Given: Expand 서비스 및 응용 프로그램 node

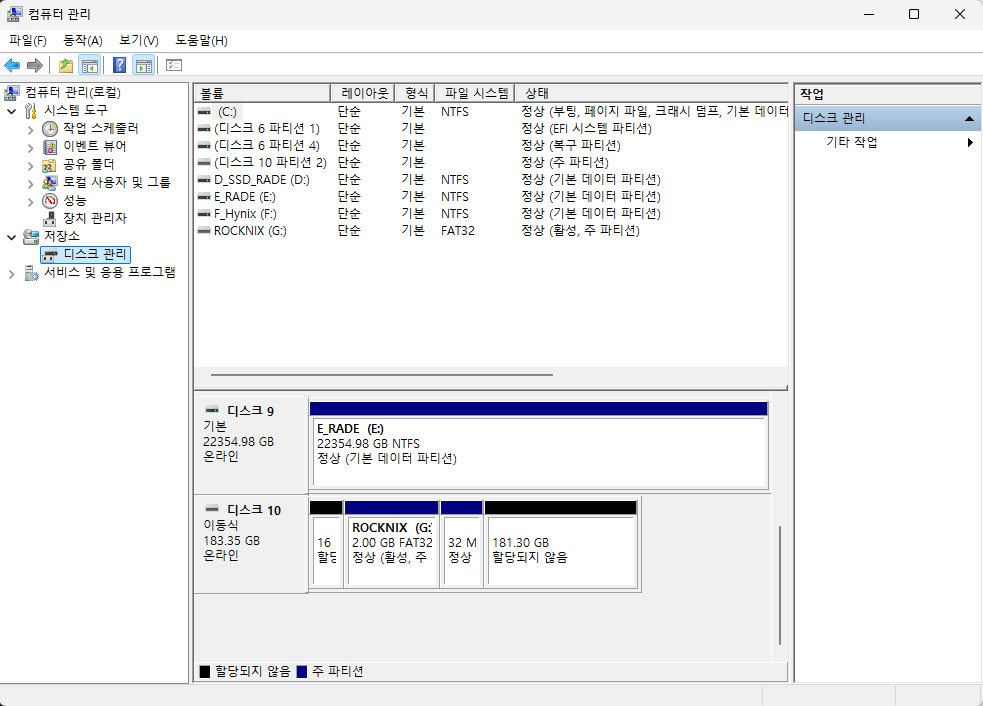Looking at the screenshot, I should [x=11, y=273].
